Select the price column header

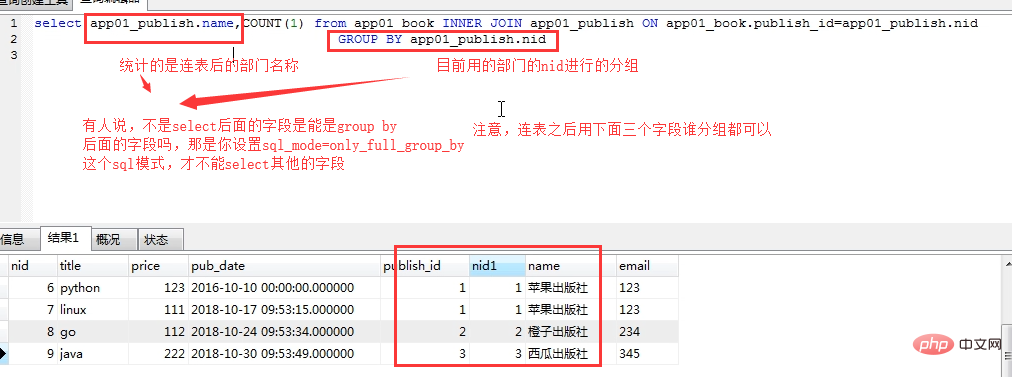(x=157, y=265)
